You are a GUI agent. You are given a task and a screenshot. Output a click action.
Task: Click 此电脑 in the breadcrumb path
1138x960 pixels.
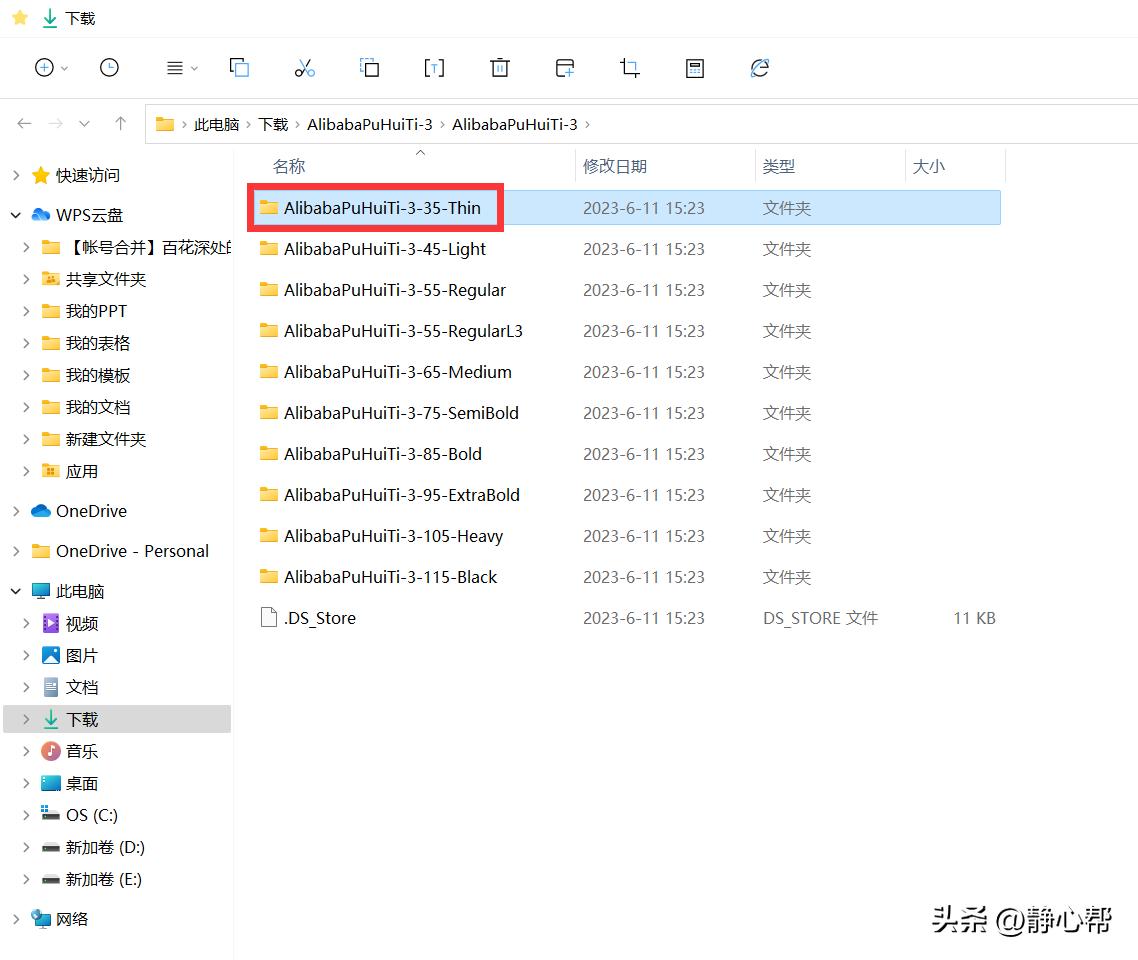coord(216,125)
